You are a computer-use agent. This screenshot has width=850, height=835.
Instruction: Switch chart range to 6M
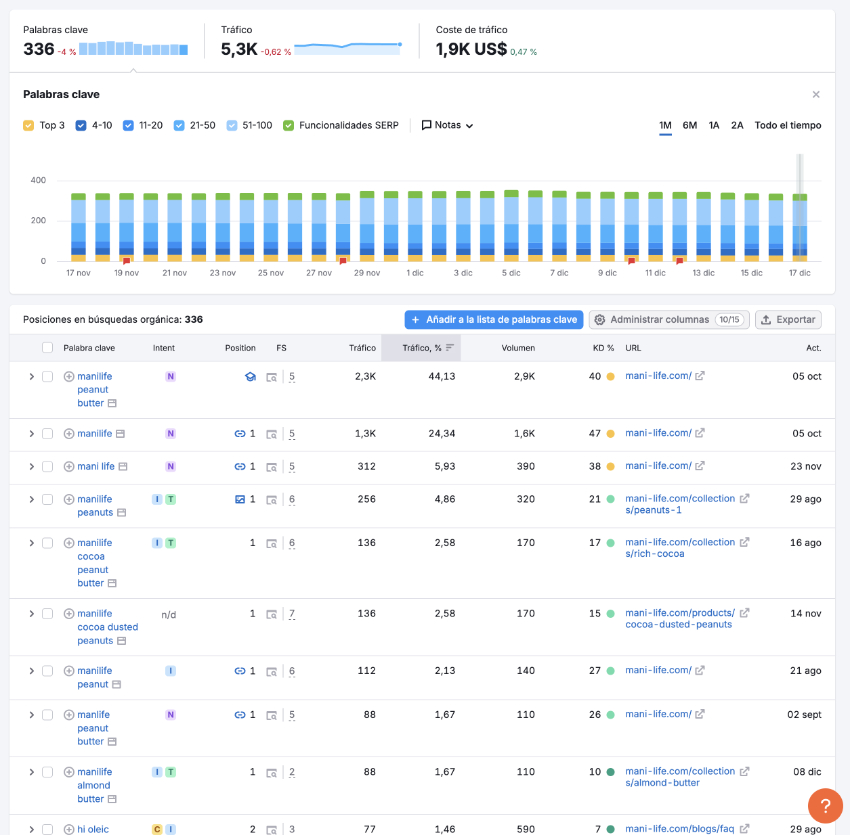coord(690,125)
